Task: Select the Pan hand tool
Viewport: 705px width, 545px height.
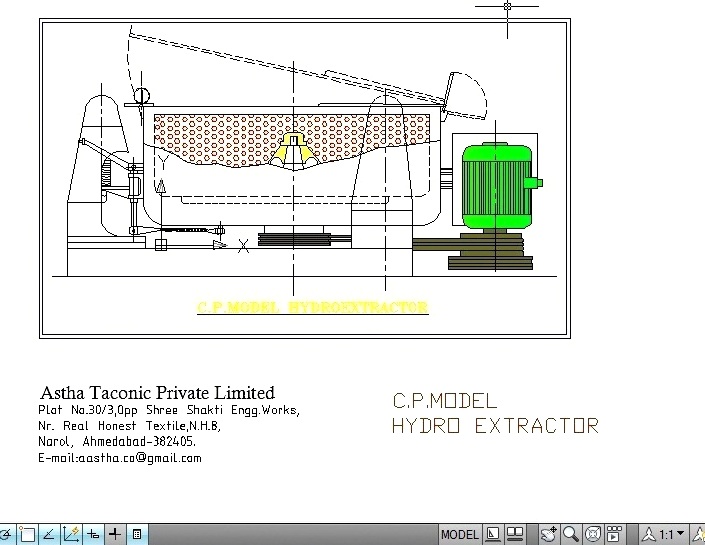Action: coord(548,535)
